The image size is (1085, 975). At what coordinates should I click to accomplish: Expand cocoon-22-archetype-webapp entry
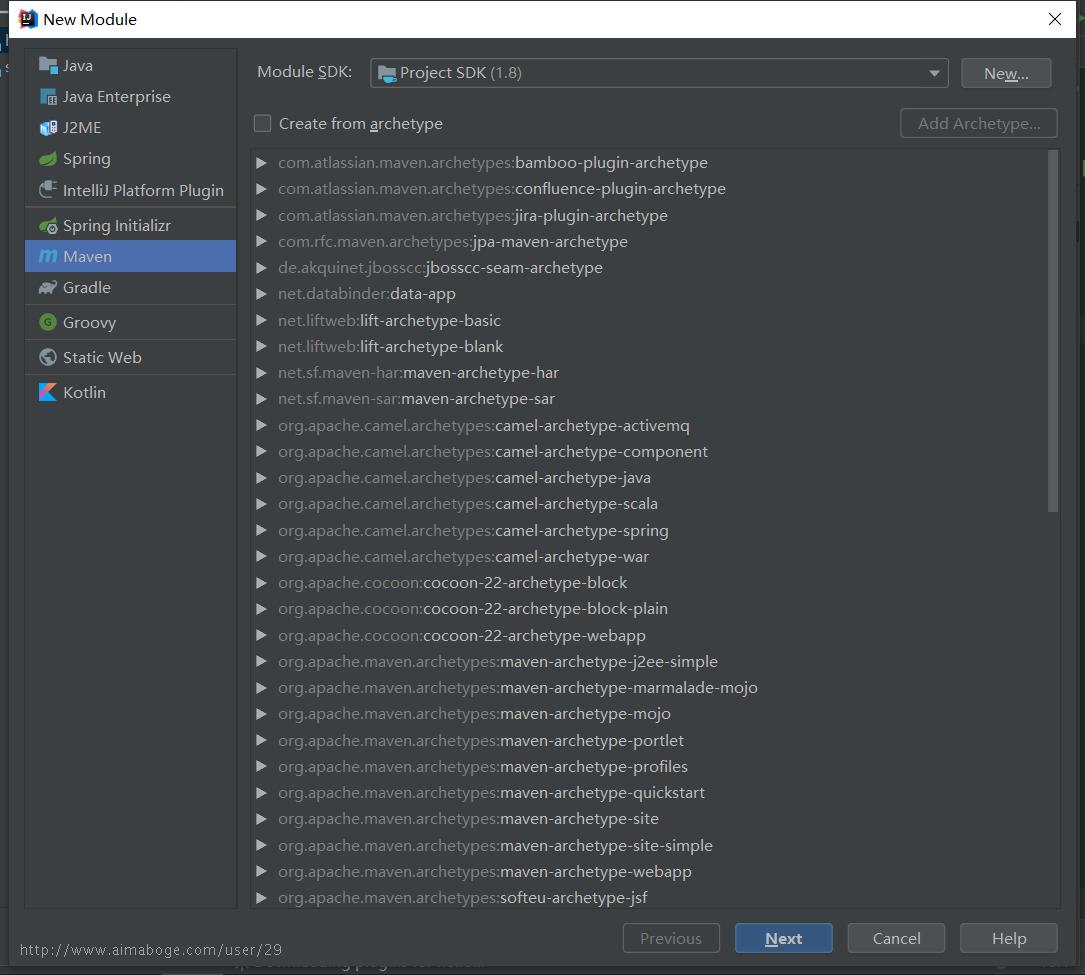pyautogui.click(x=261, y=635)
